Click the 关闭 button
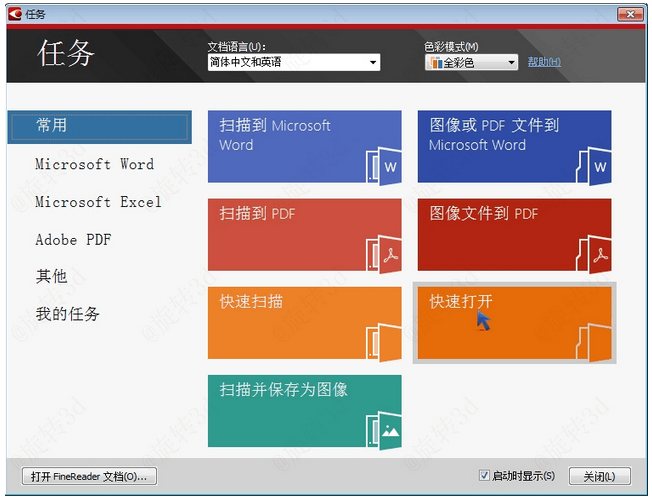This screenshot has width=652, height=501. (x=599, y=476)
